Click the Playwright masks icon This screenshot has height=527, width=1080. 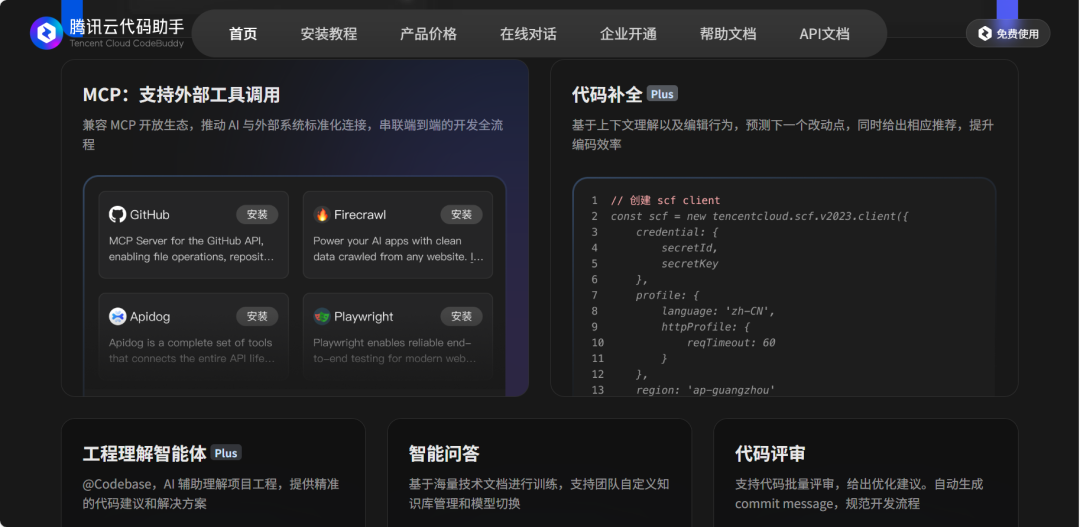coord(322,316)
